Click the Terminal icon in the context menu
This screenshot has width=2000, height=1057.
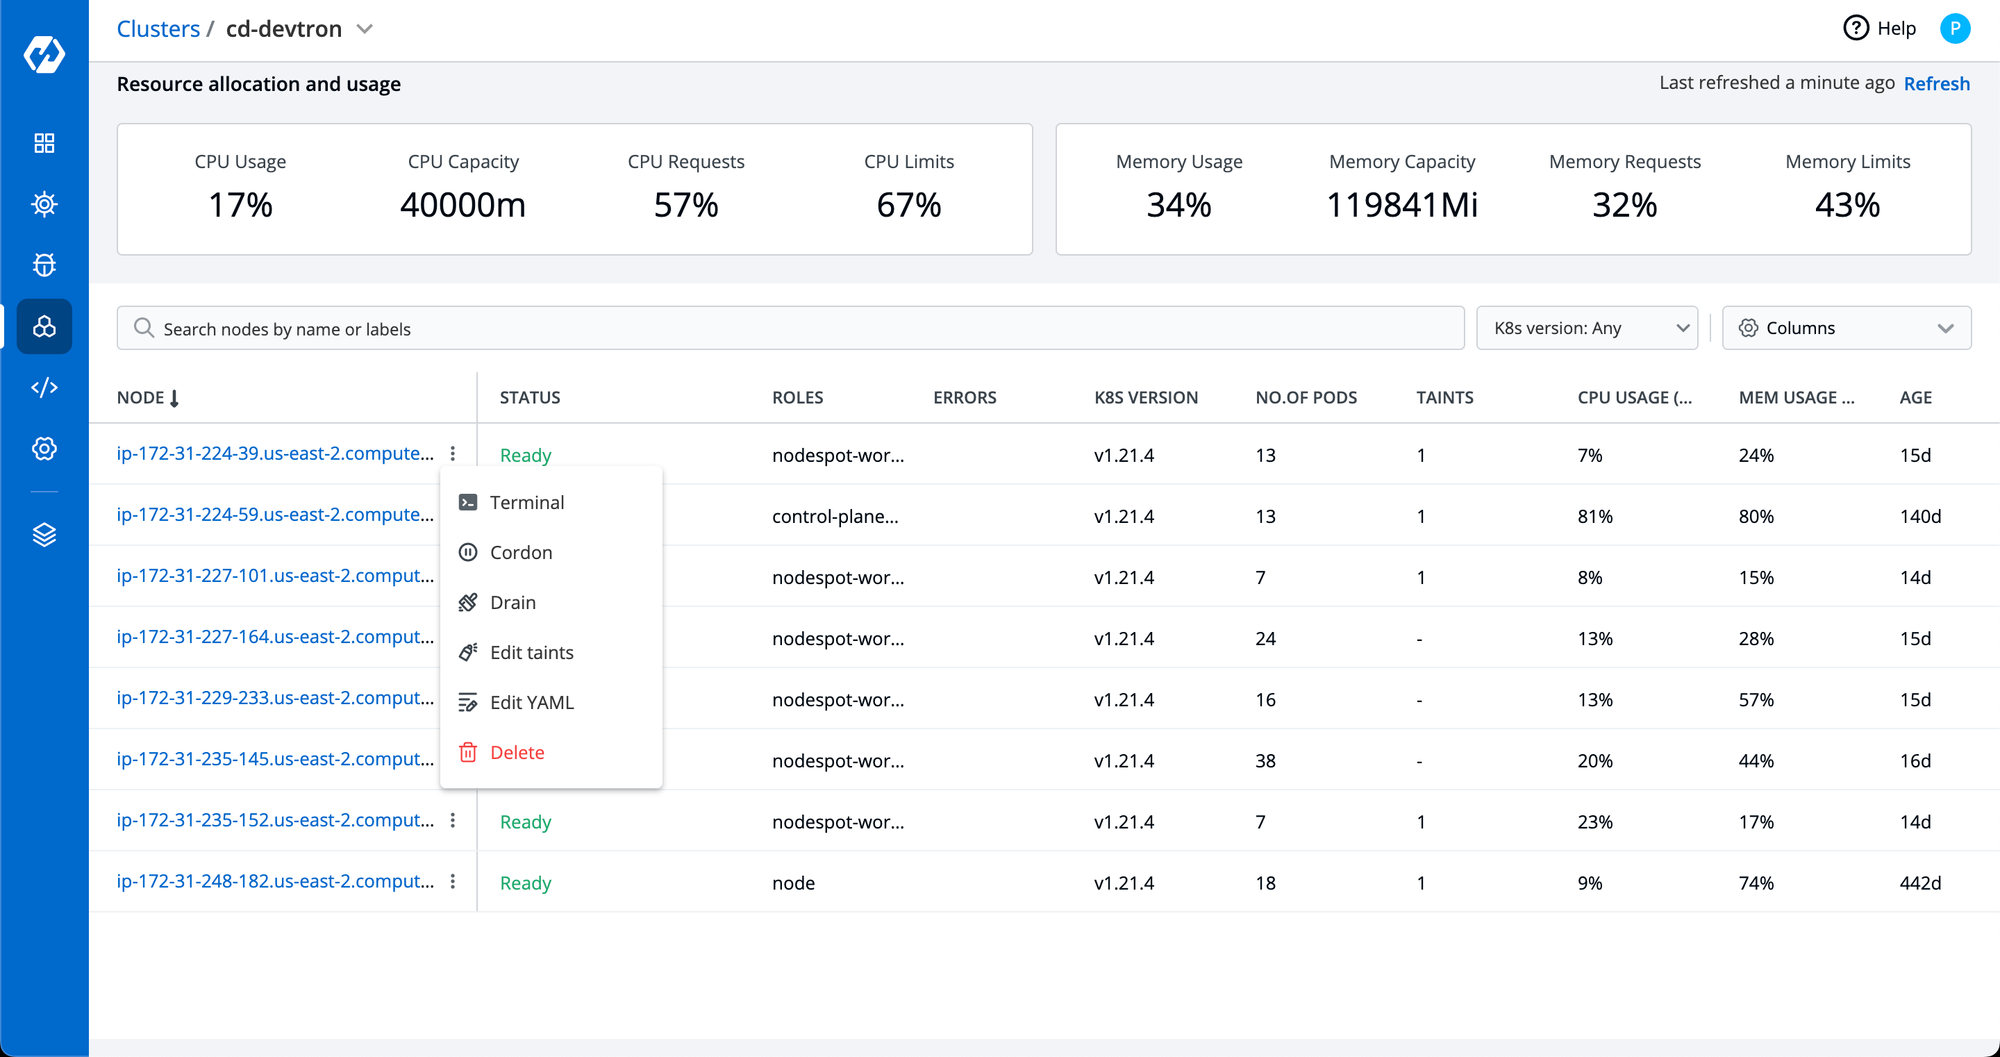(468, 502)
